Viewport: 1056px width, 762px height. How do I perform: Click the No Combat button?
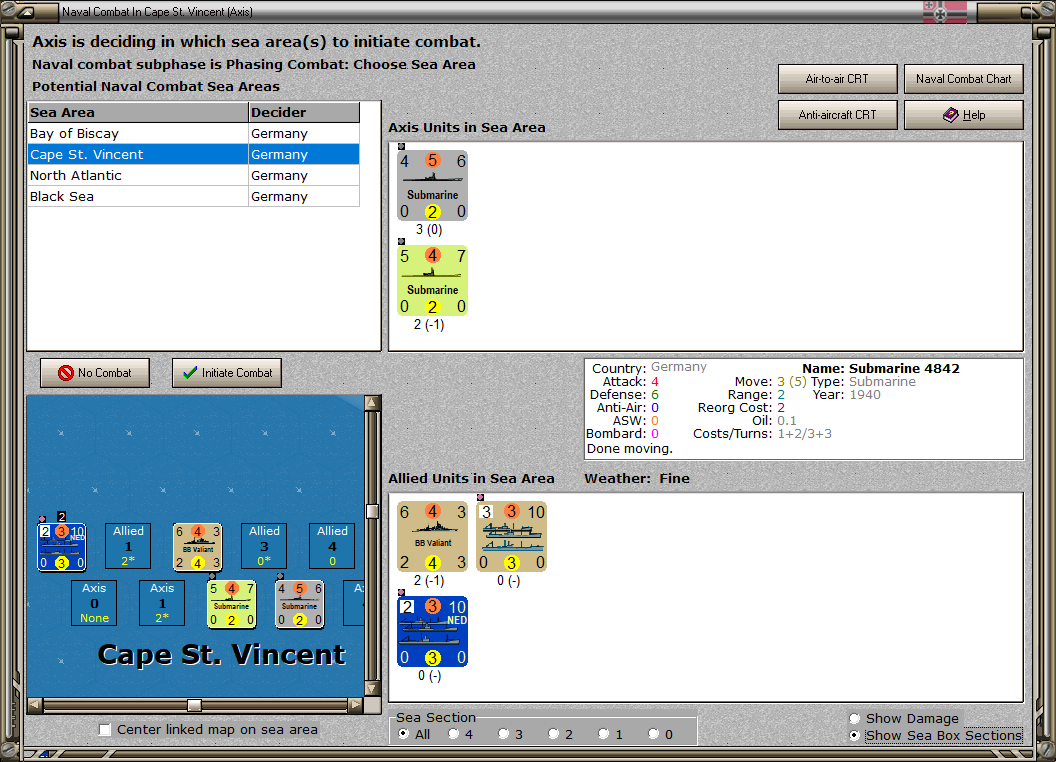95,373
